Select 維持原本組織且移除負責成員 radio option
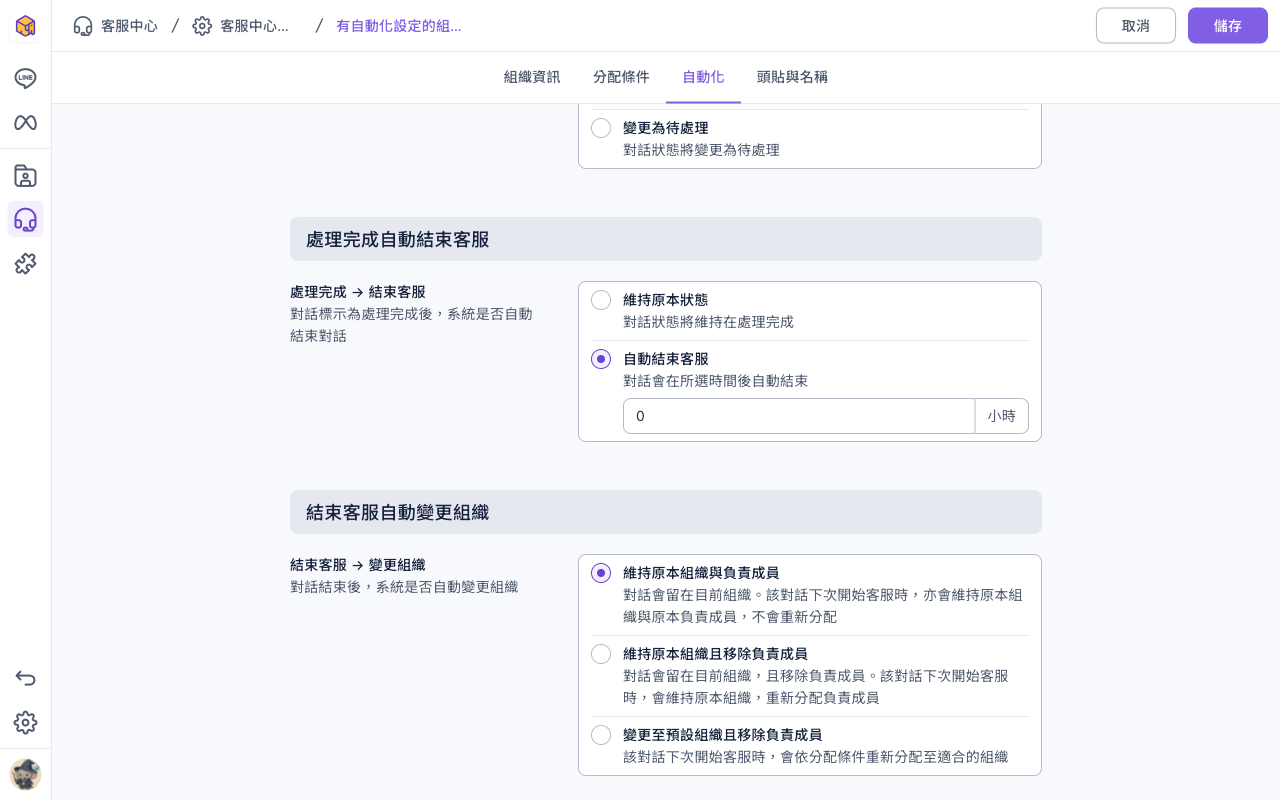 coord(601,654)
